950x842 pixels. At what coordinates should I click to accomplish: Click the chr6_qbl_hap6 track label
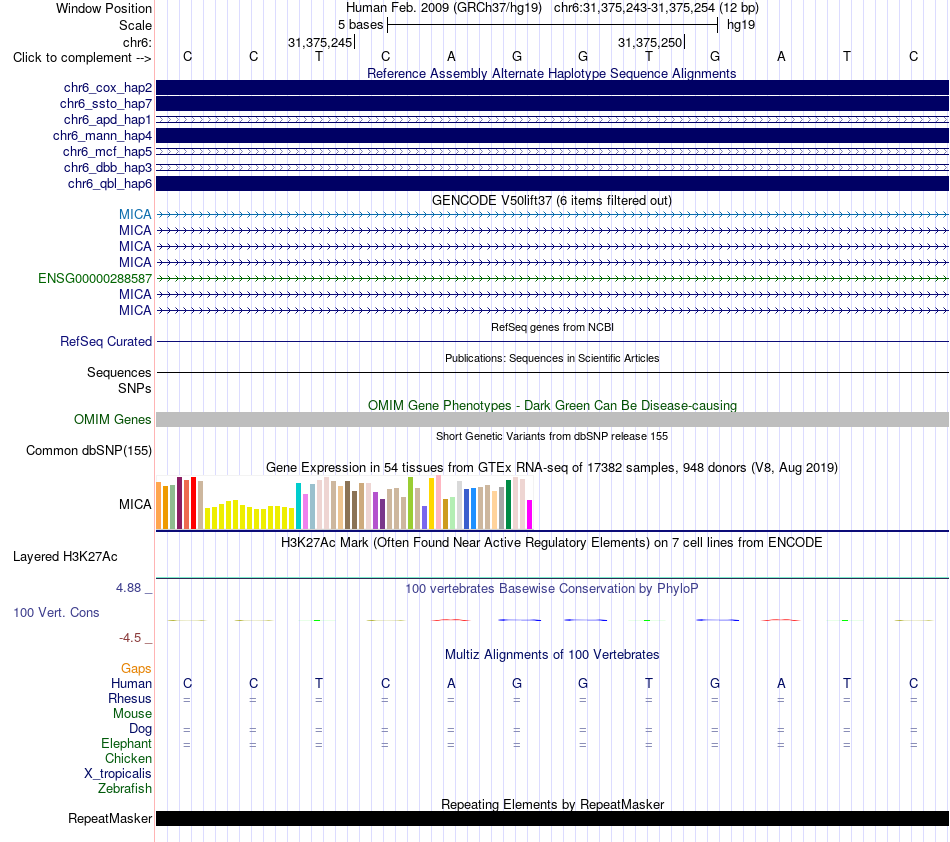point(110,184)
